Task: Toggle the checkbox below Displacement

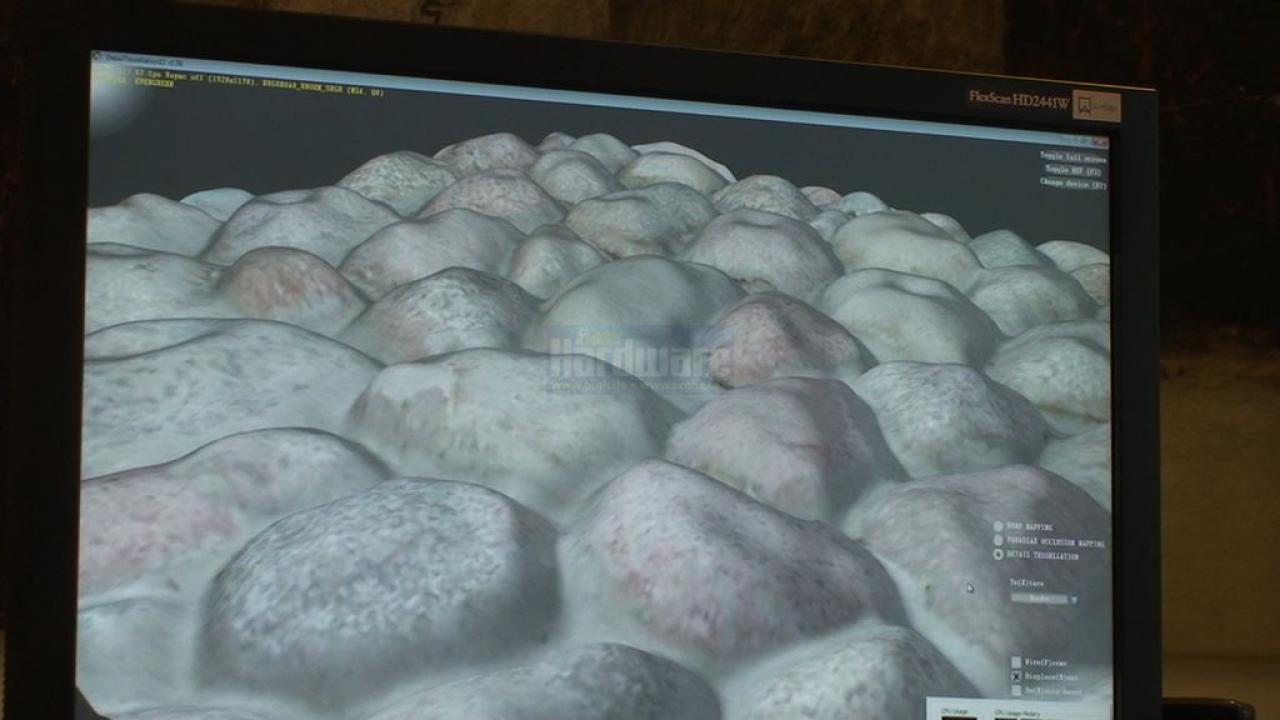Action: (1016, 691)
